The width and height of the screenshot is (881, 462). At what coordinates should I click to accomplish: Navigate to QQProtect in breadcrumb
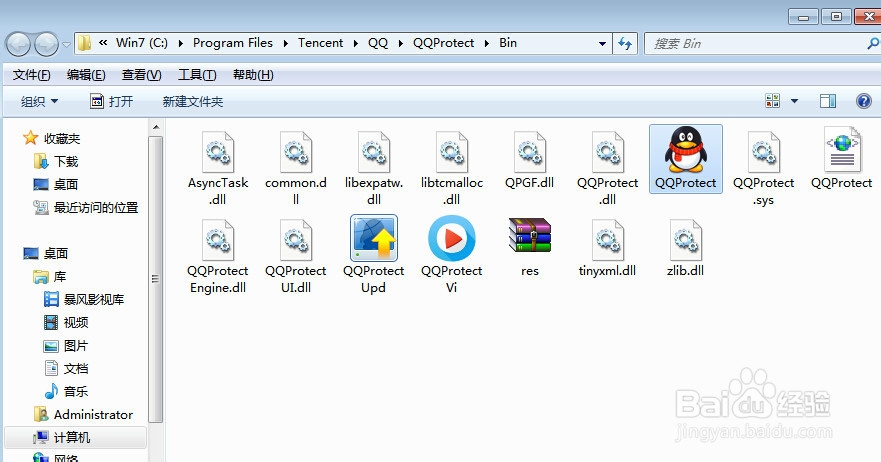click(x=443, y=43)
